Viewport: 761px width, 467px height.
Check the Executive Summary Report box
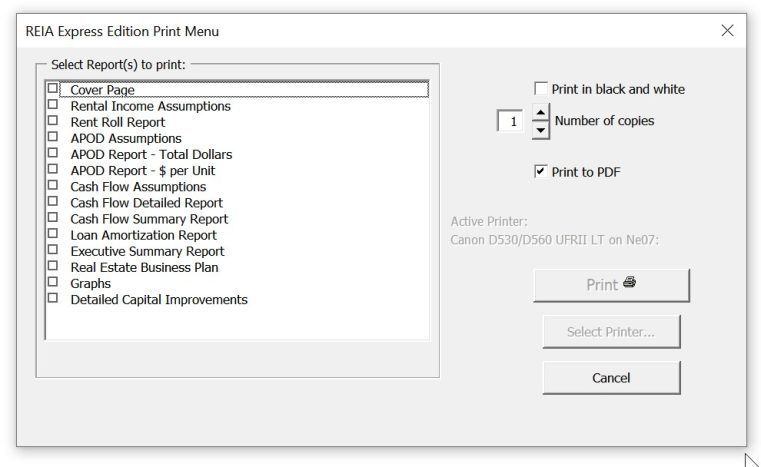[x=53, y=250]
